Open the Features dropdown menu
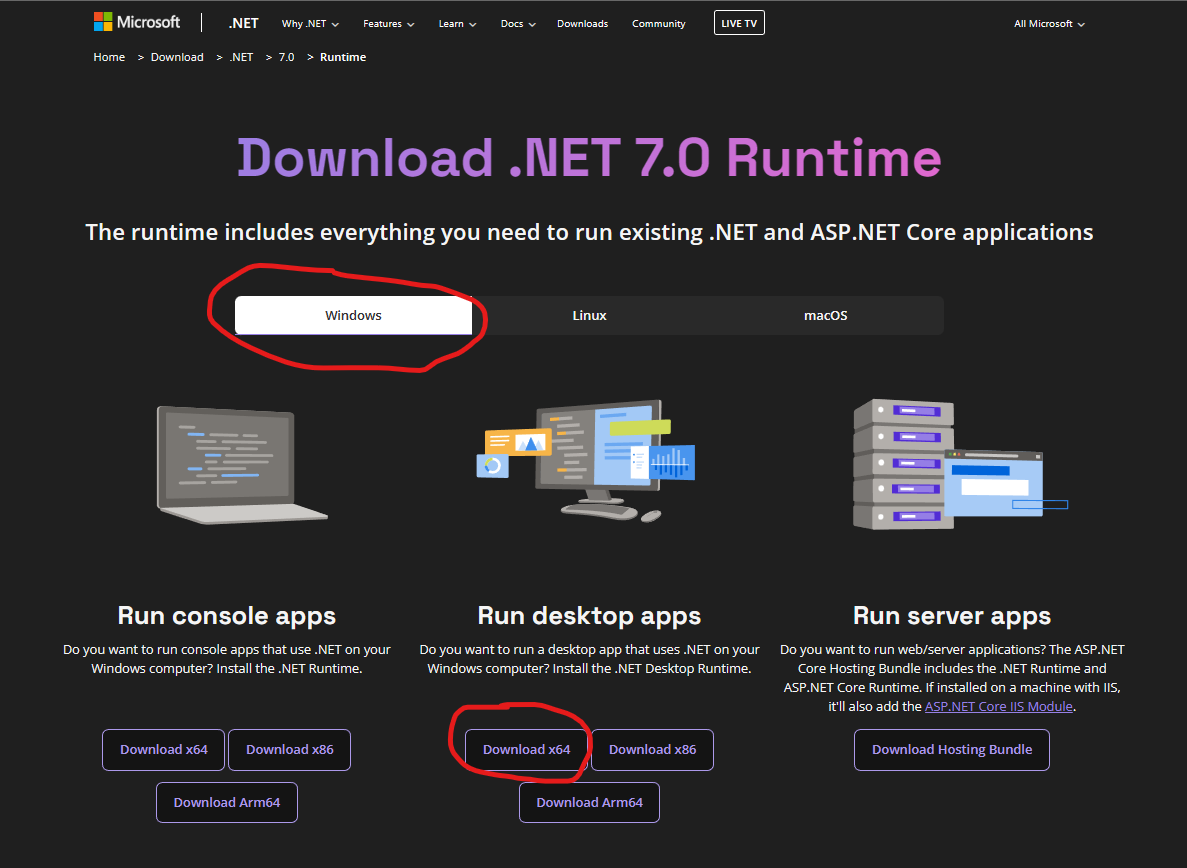 pos(388,24)
